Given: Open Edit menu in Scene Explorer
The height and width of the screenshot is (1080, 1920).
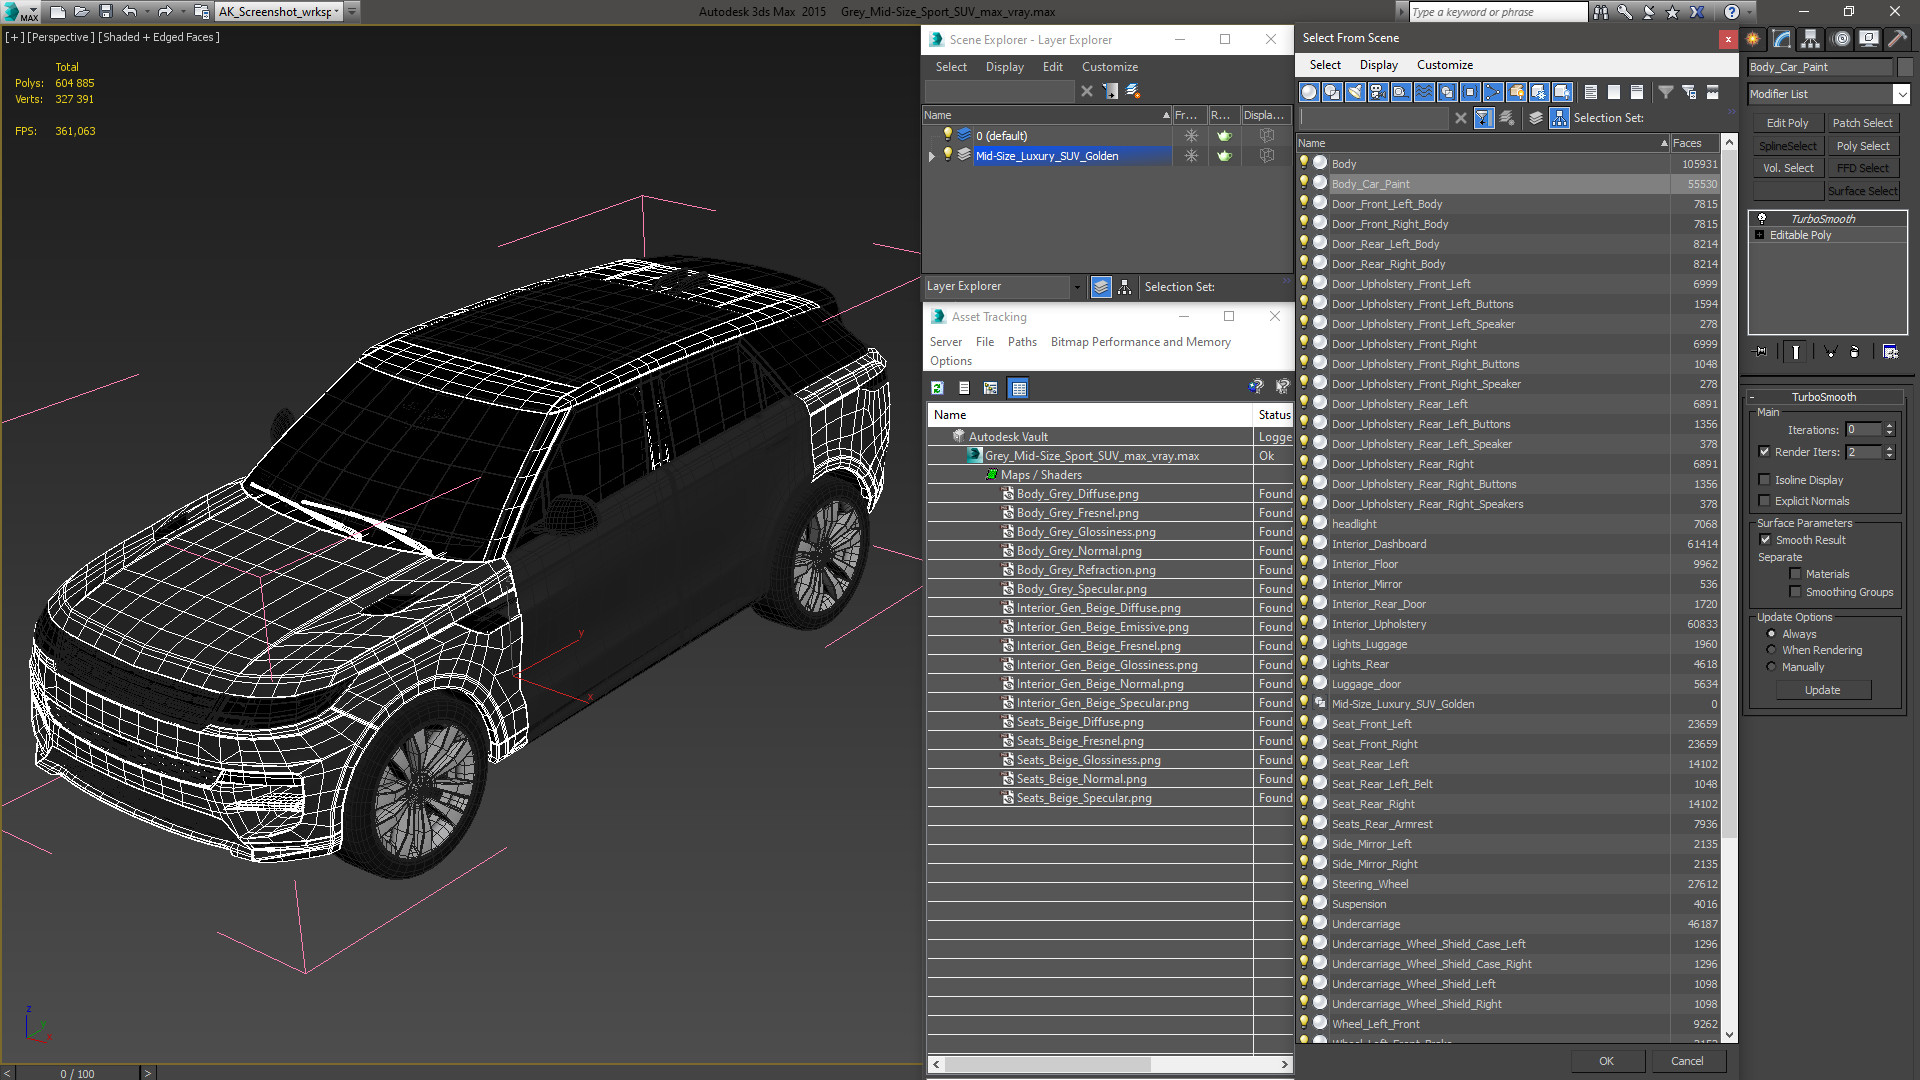Looking at the screenshot, I should [x=1053, y=67].
